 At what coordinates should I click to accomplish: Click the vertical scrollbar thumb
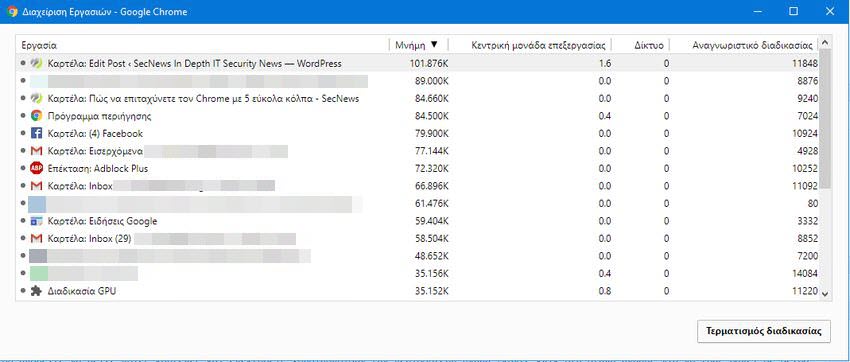(825, 119)
